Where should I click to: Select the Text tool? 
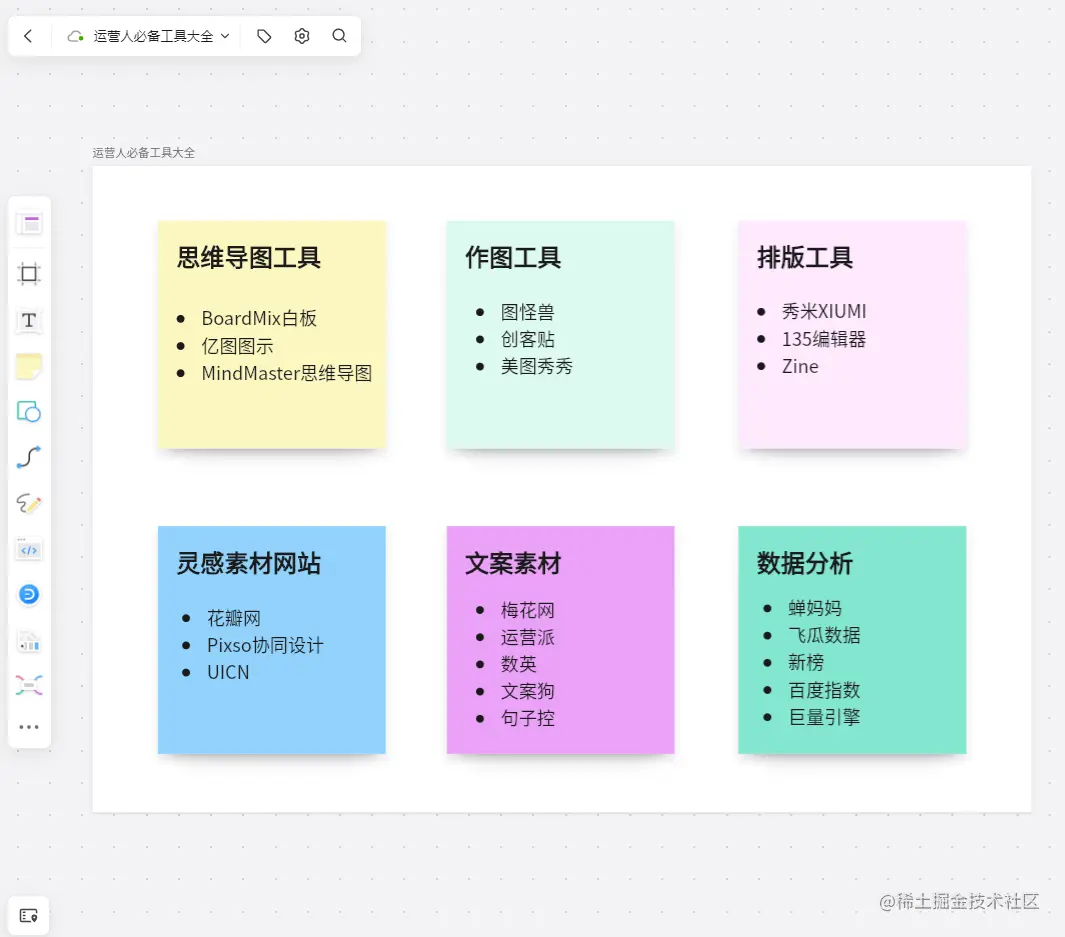pos(29,320)
